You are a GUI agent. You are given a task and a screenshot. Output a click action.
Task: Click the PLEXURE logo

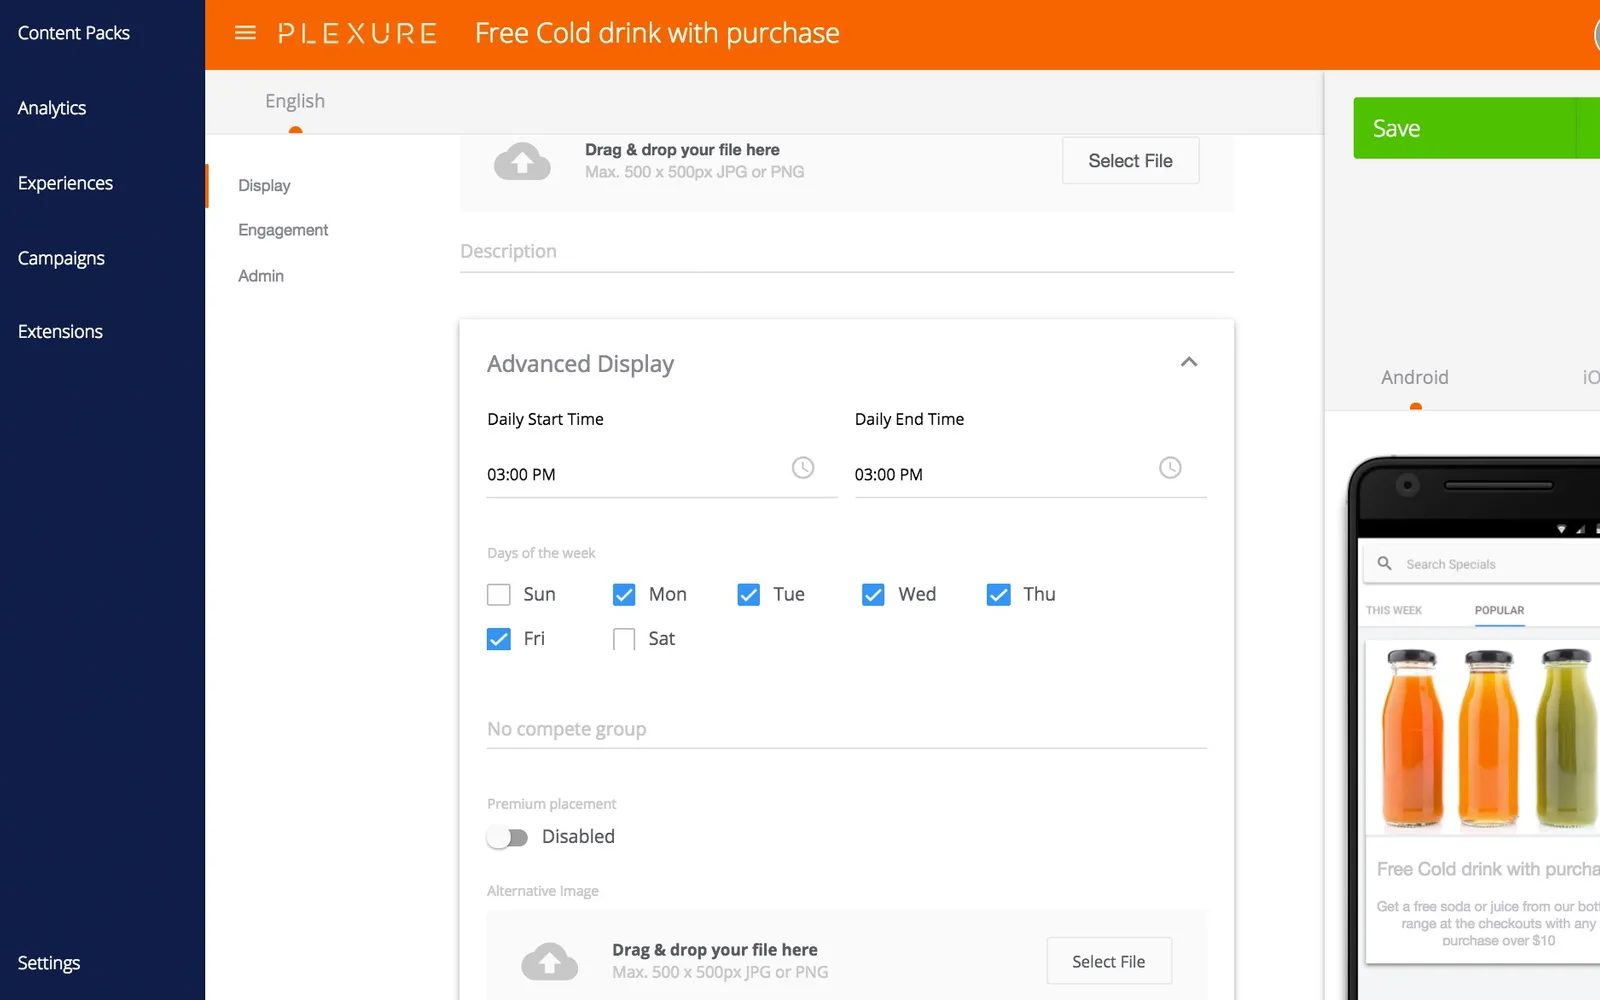357,34
